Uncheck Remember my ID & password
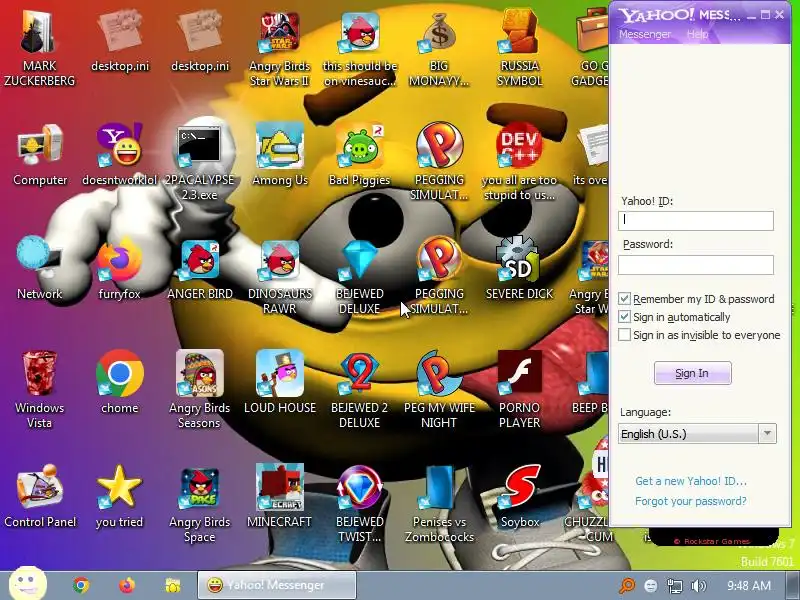 coord(624,298)
